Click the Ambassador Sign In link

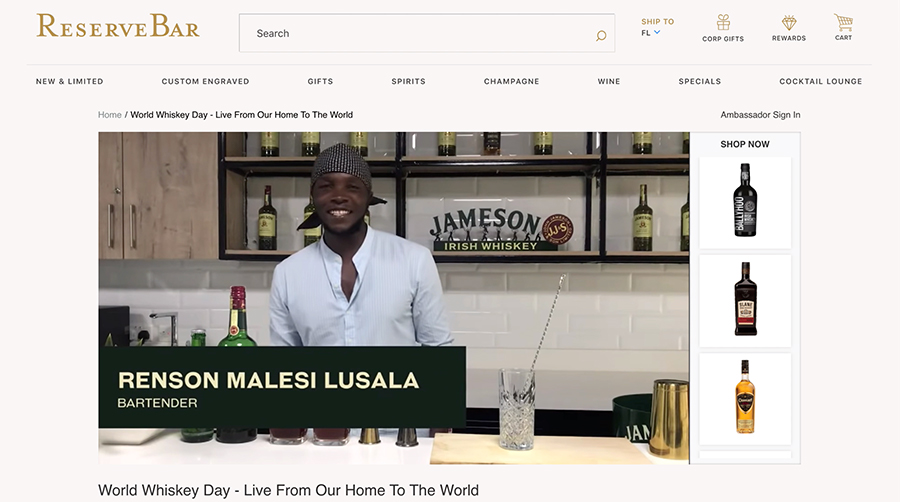tap(760, 115)
